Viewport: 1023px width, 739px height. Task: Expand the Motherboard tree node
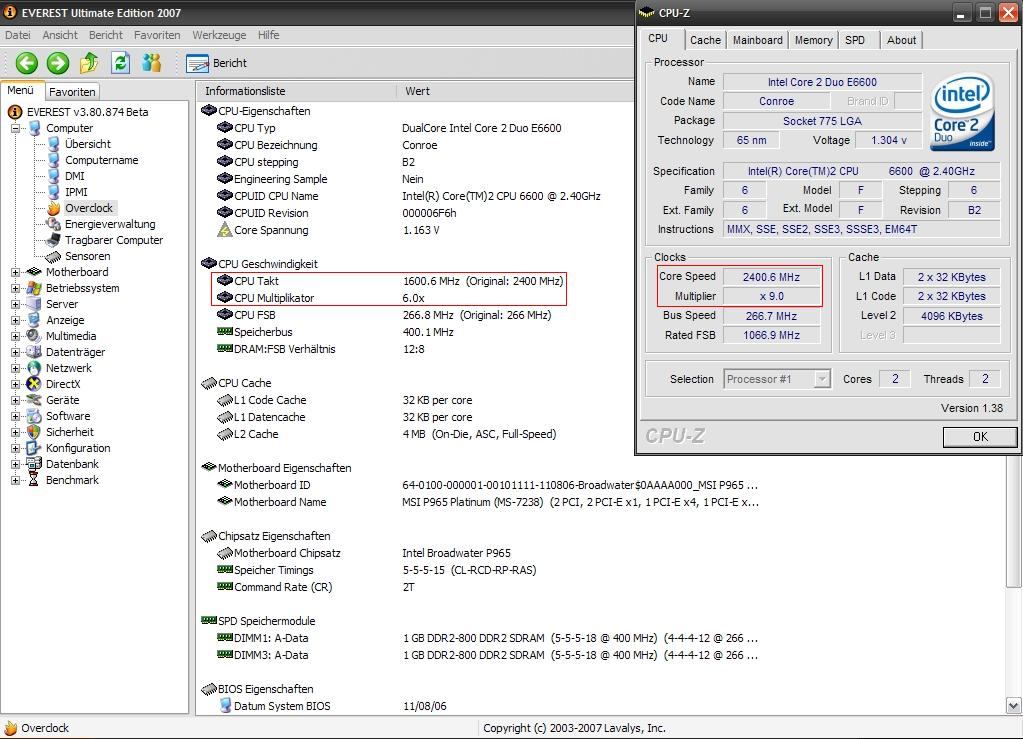coord(15,272)
